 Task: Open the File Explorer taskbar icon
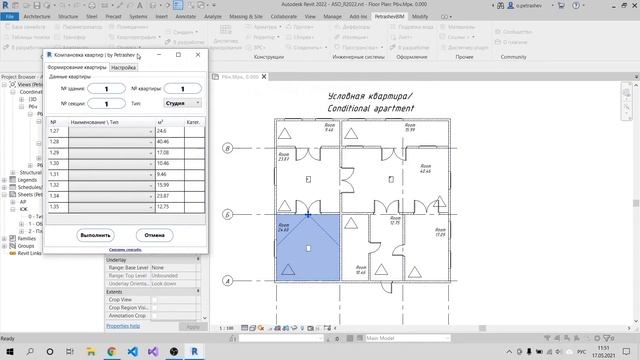click(x=91, y=351)
